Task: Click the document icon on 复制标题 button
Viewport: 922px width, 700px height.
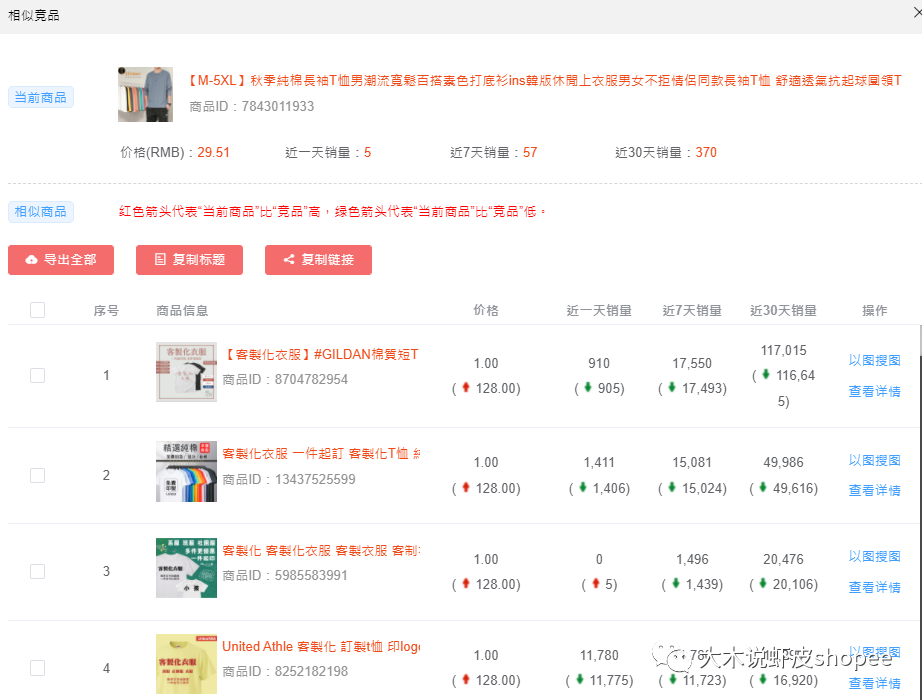Action: point(160,259)
